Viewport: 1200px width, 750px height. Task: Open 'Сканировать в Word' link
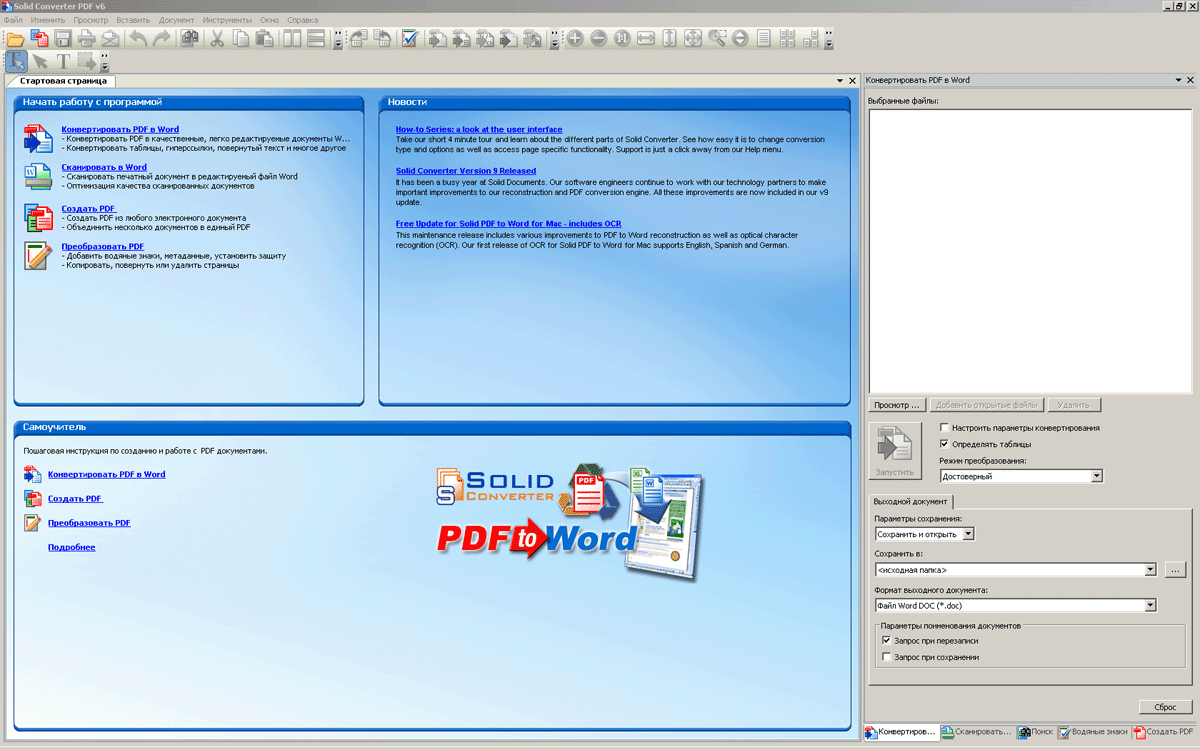coord(104,167)
